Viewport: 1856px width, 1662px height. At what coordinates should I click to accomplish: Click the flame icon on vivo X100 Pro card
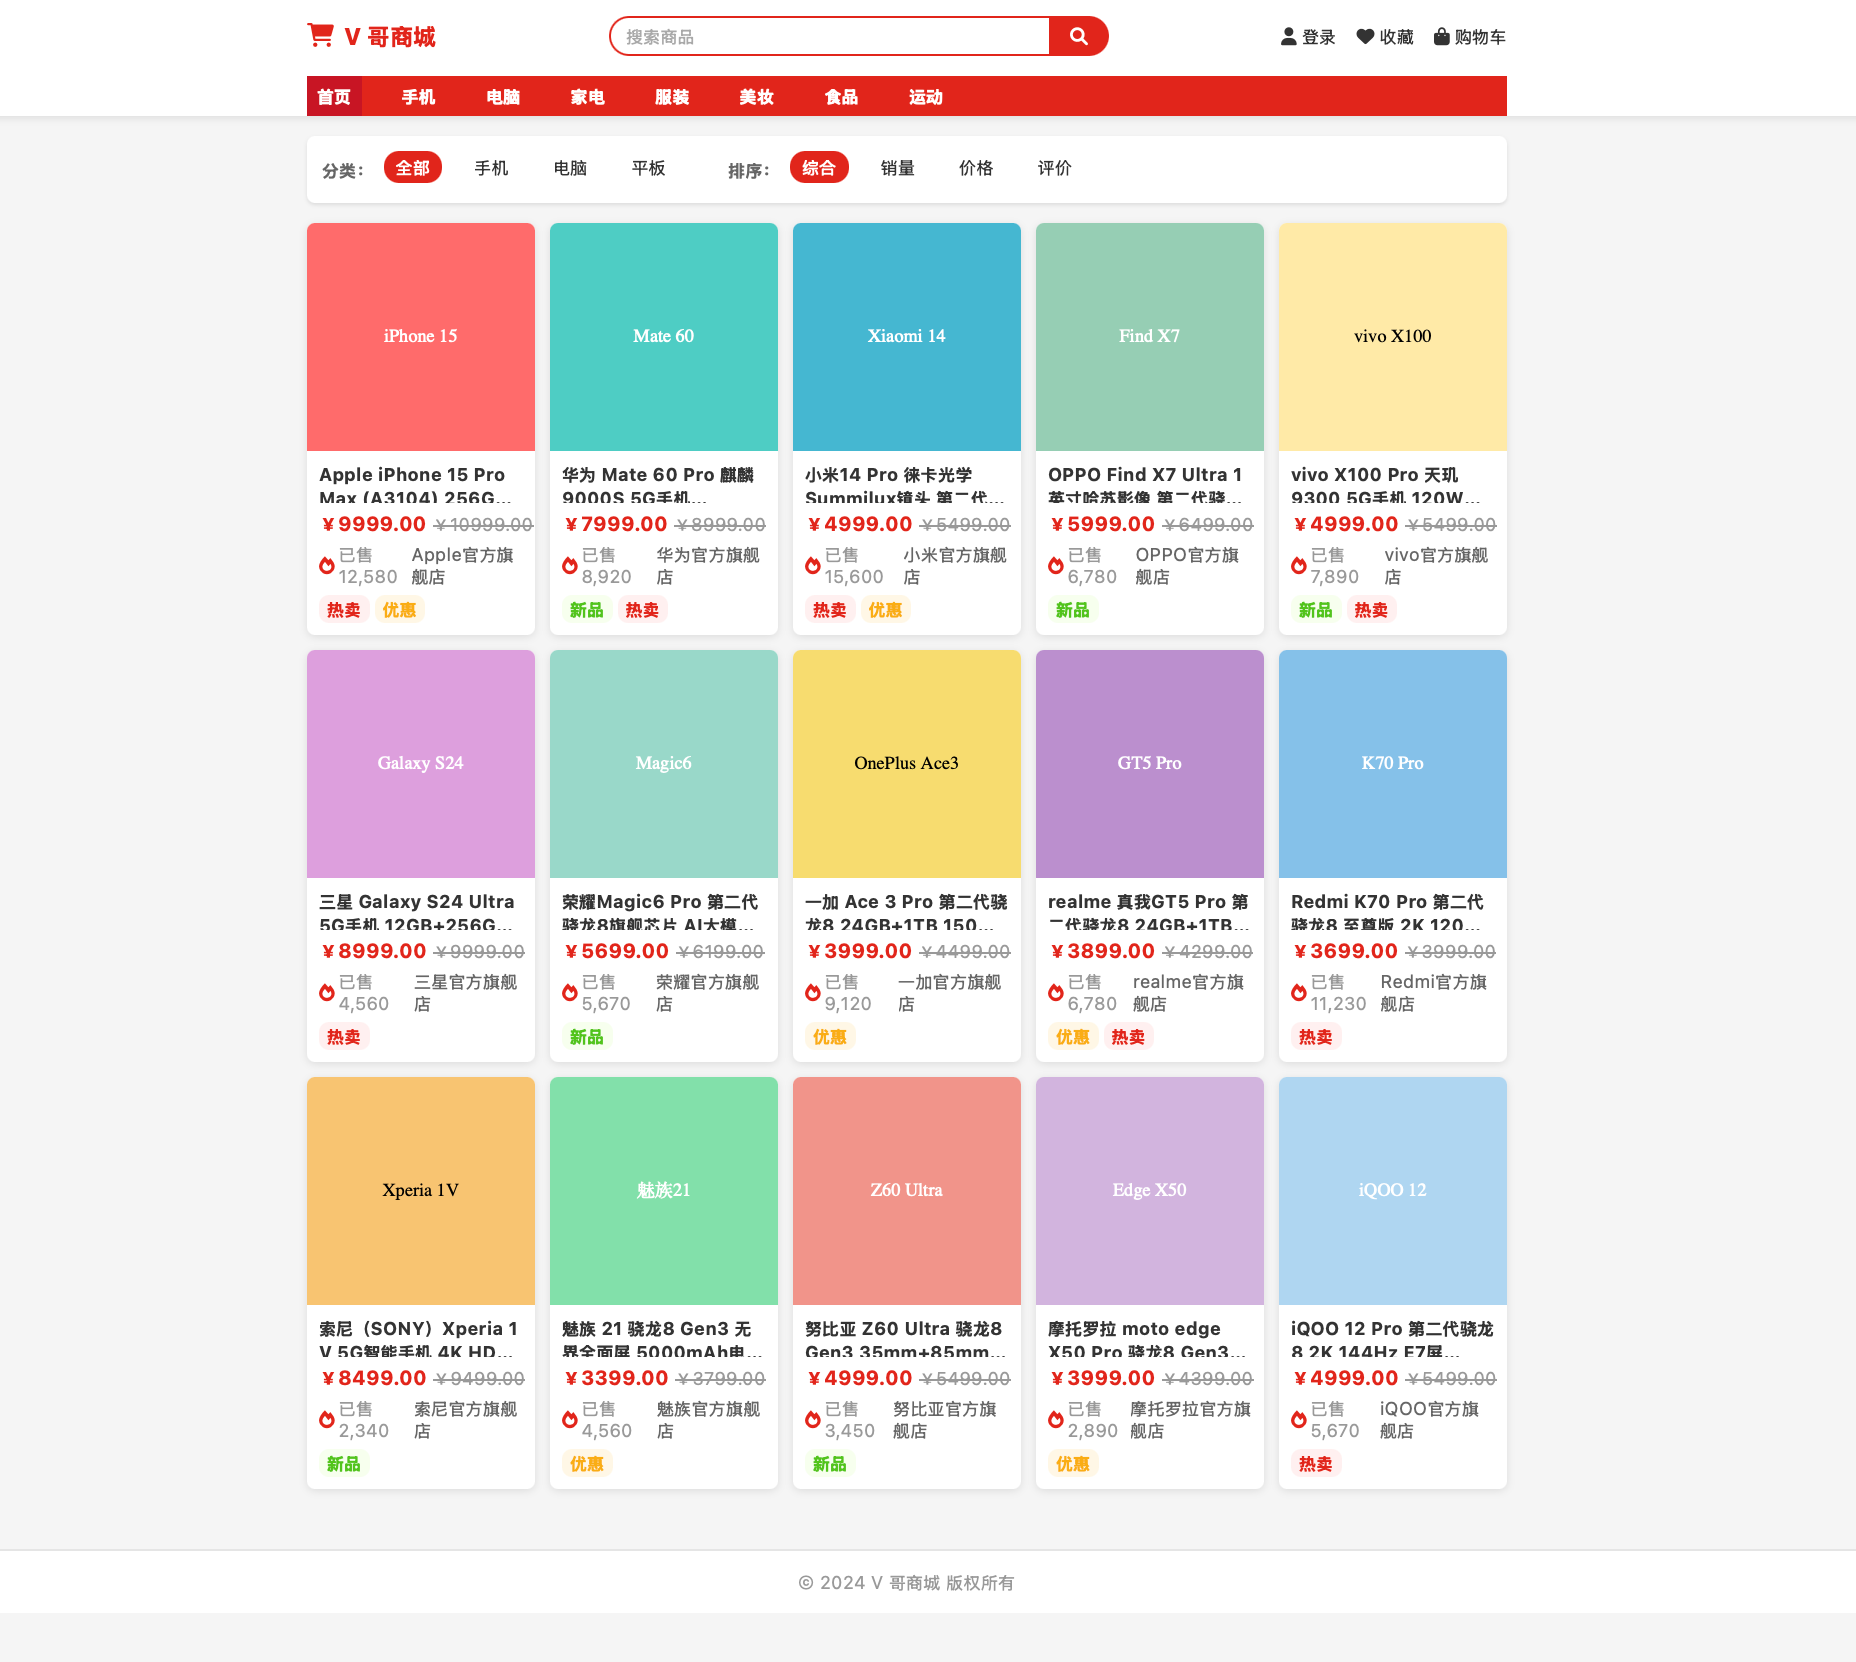tap(1299, 566)
